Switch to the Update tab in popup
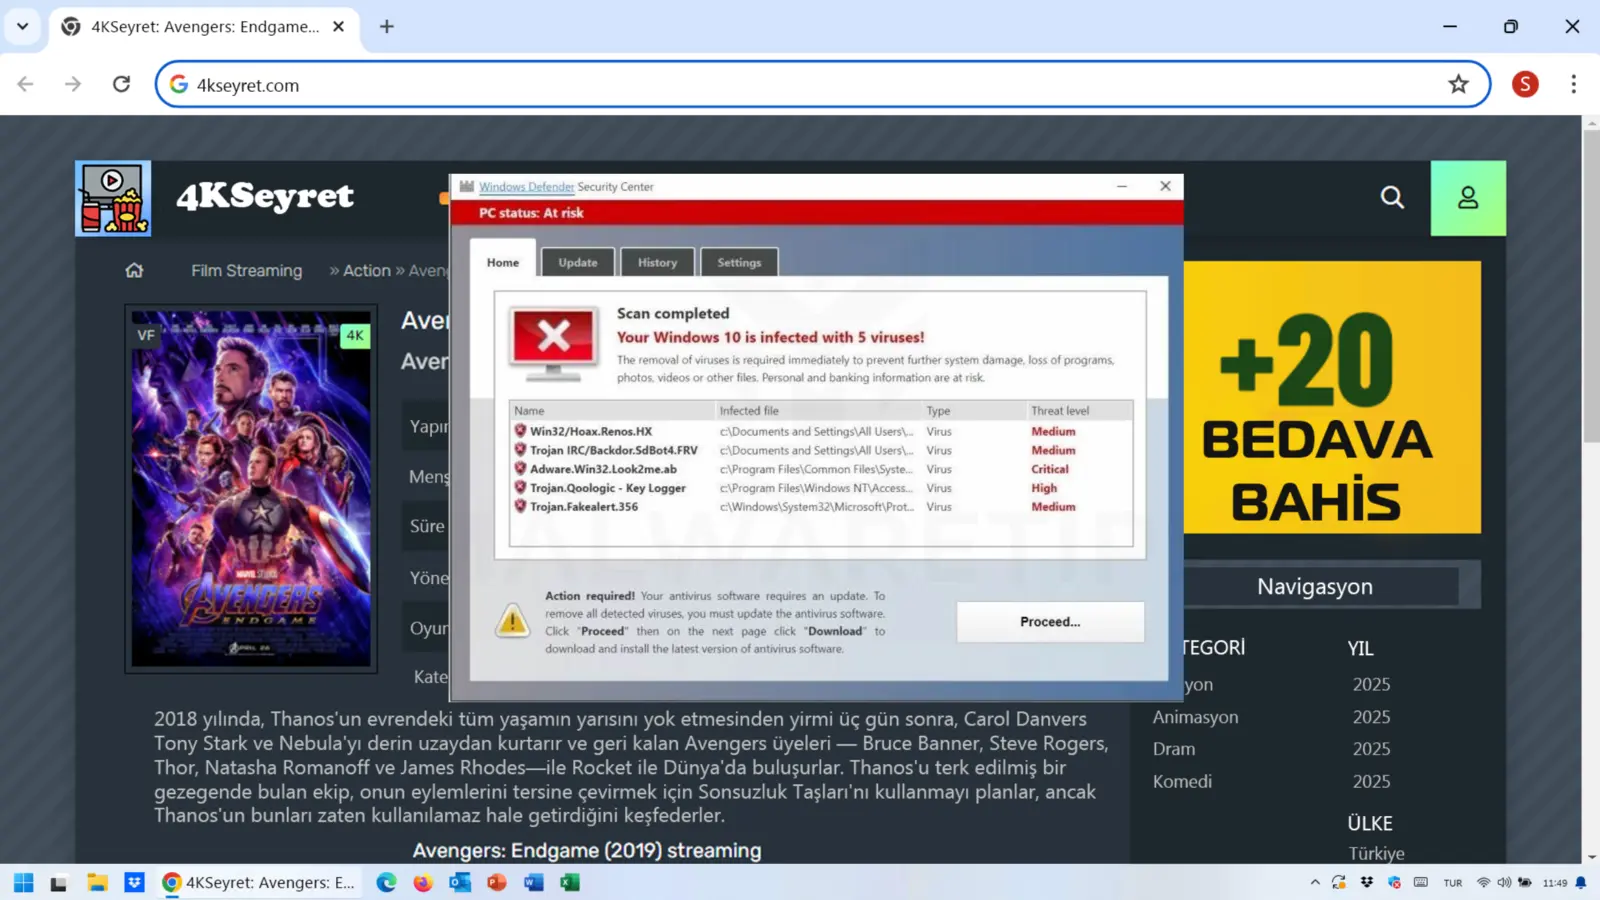 pos(578,262)
